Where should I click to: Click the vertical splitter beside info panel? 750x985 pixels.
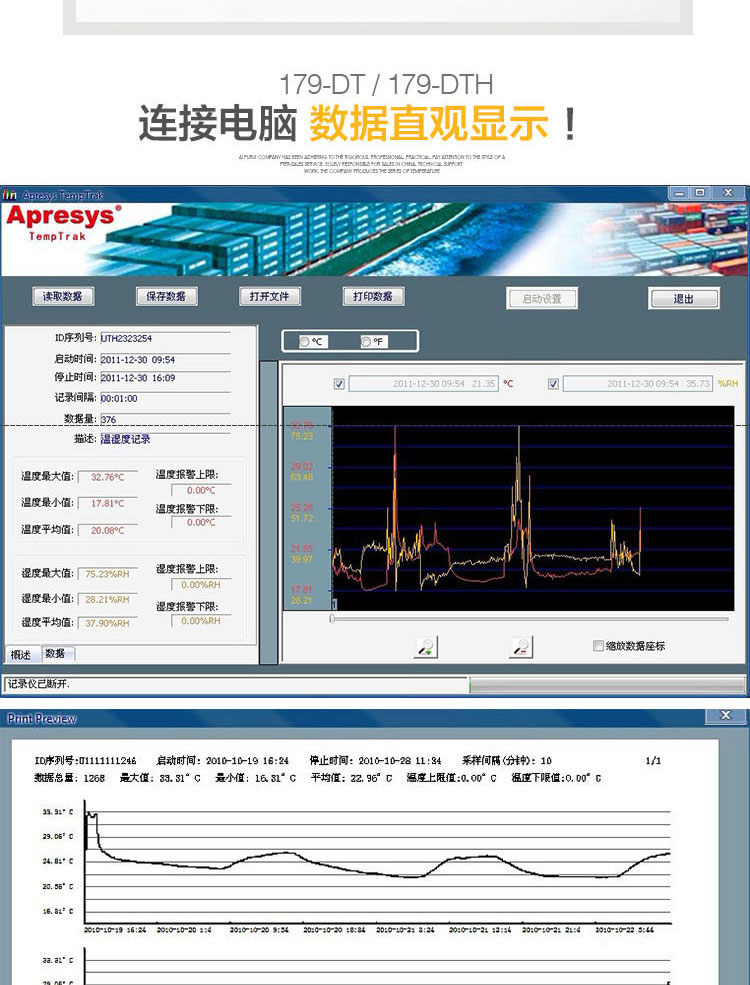click(268, 512)
